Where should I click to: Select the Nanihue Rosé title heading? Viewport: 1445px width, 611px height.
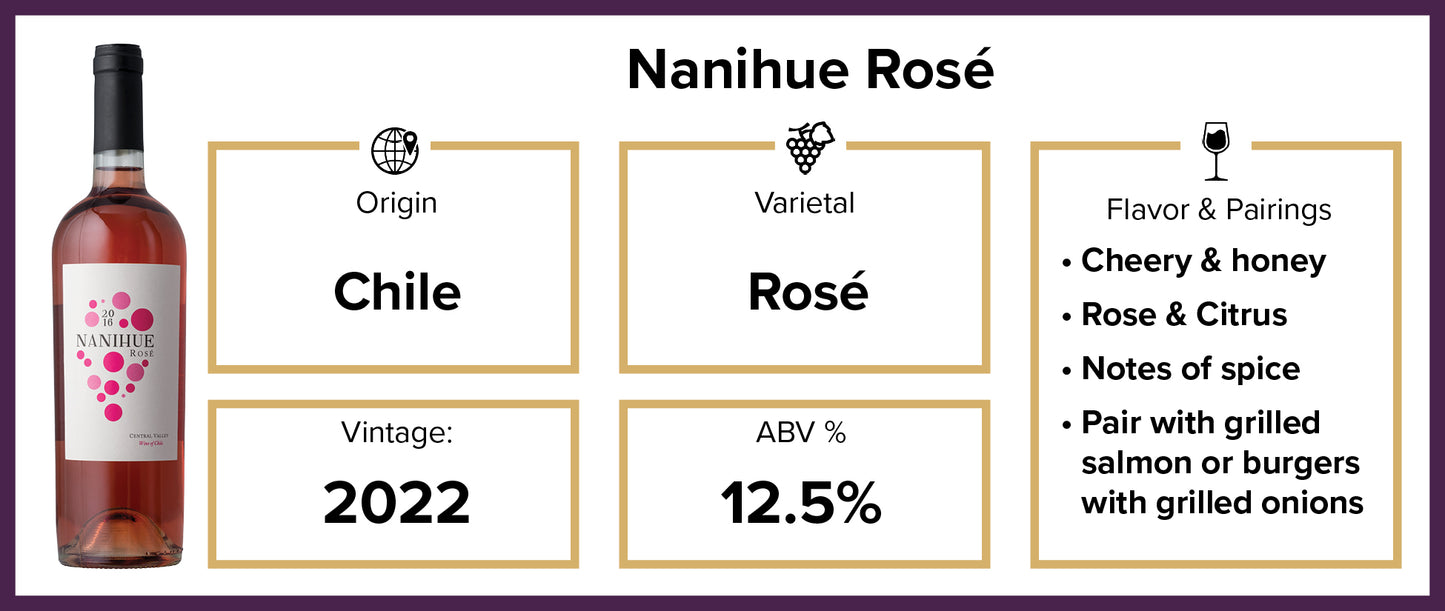coord(810,70)
